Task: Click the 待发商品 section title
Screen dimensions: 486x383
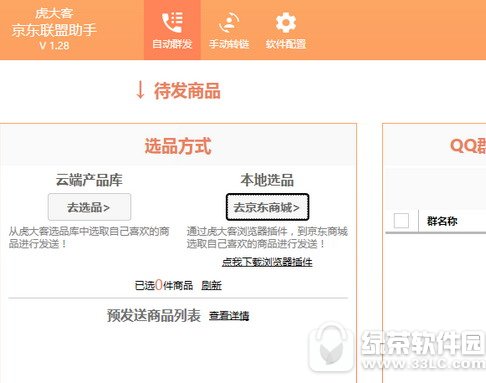Action: (187, 91)
